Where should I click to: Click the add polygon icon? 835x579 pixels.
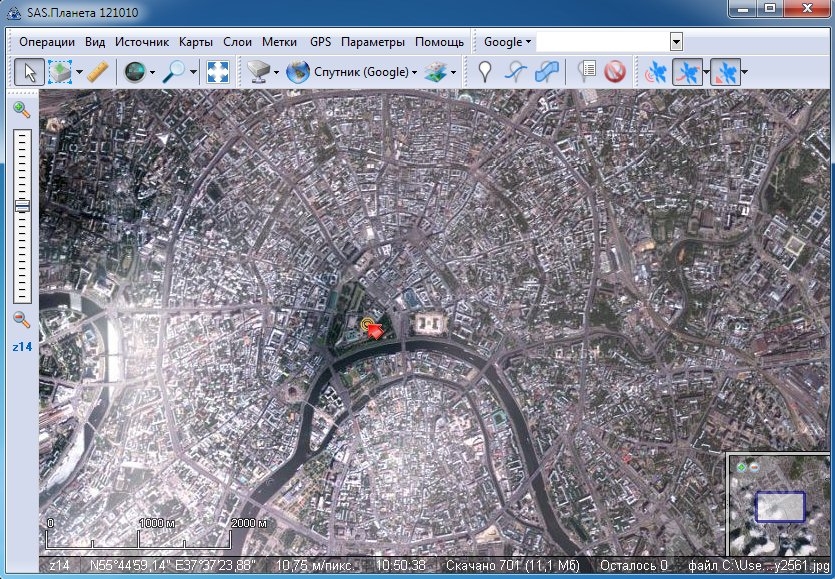pyautogui.click(x=546, y=72)
